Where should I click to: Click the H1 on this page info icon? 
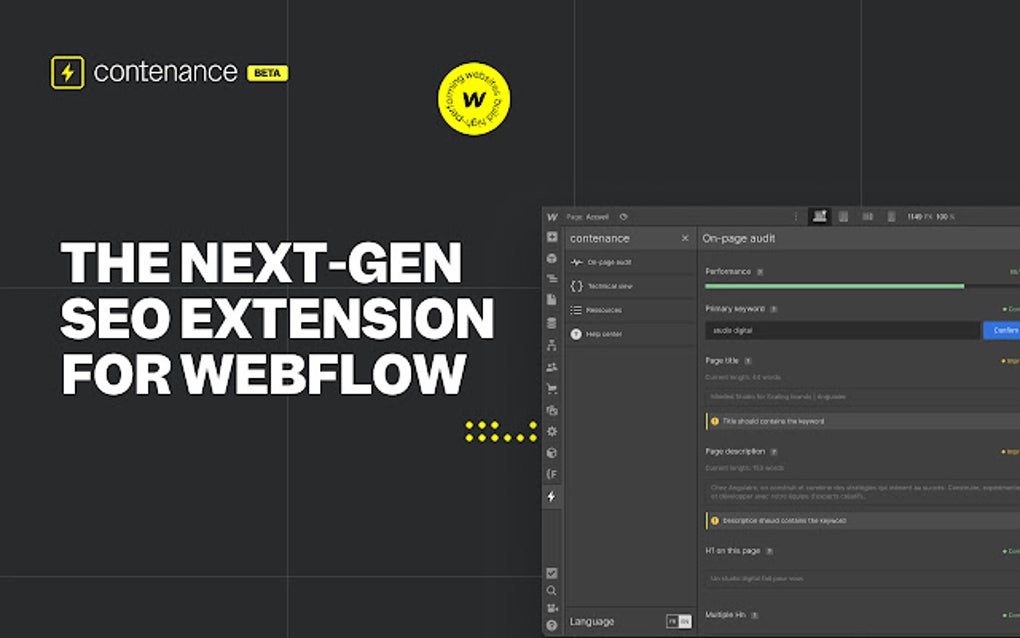(x=769, y=552)
